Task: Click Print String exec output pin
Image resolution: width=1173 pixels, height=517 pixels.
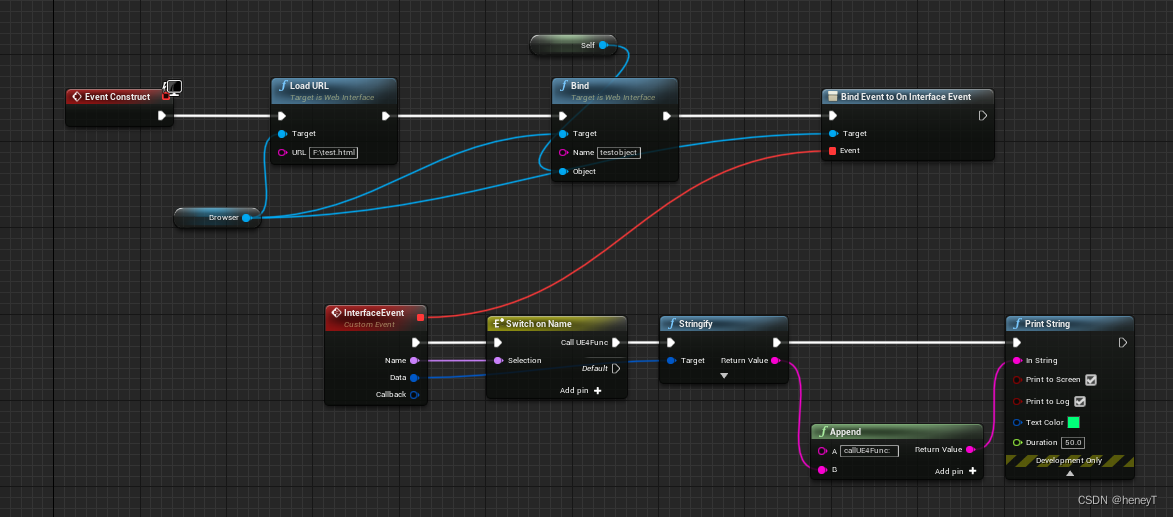Action: (1123, 343)
